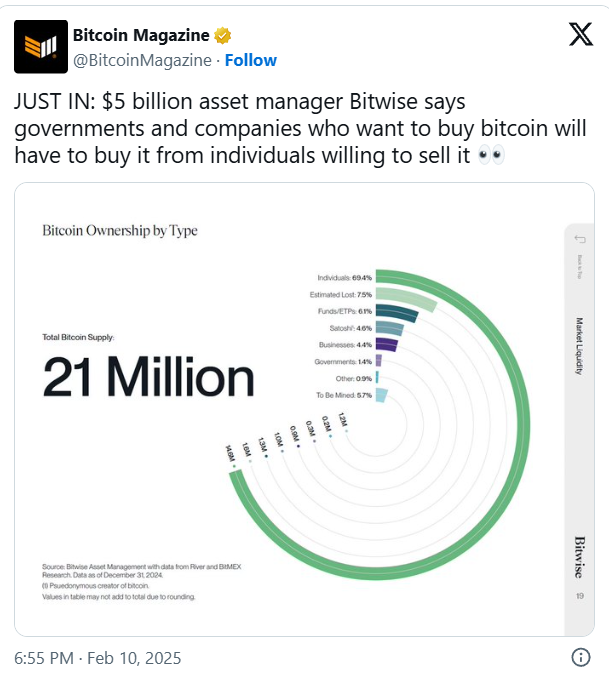This screenshot has height=679, width=609.
Task: Open the tweet timestamp link
Action: (x=97, y=658)
